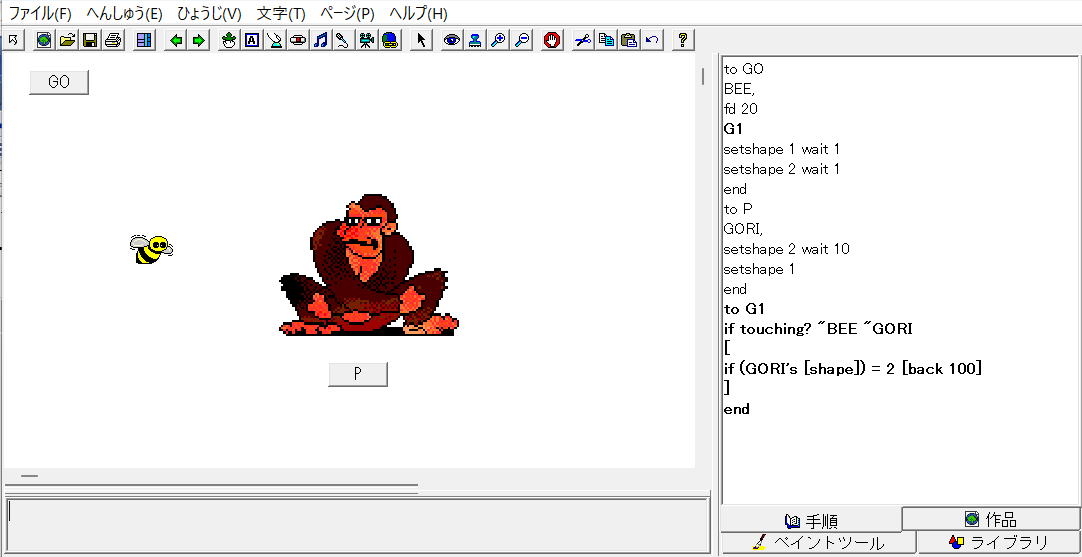The width and height of the screenshot is (1082, 557).
Task: Cut the selection with the scissors icon
Action: click(583, 40)
